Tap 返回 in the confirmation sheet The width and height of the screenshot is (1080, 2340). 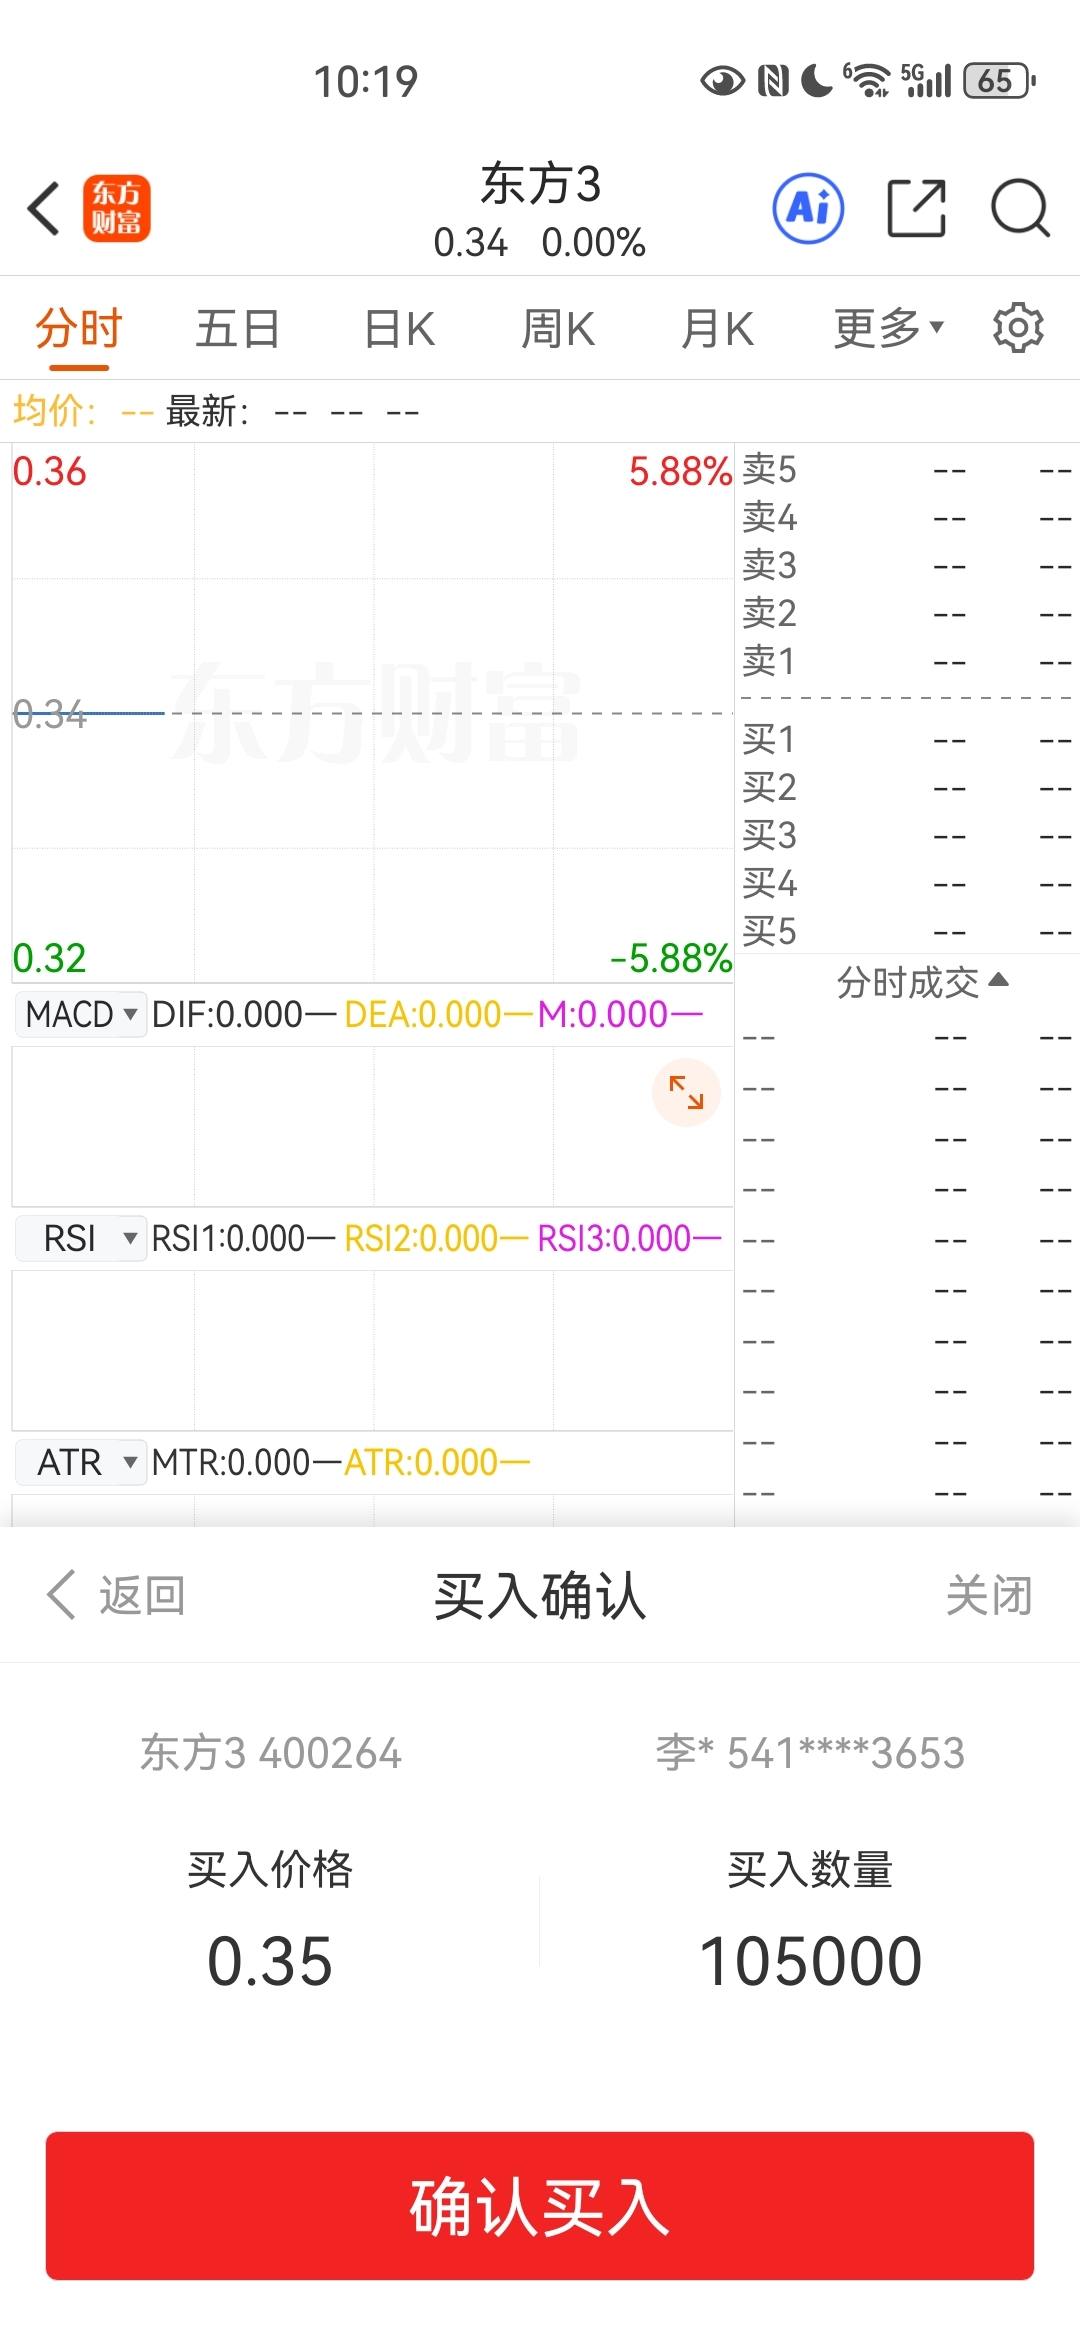[116, 1594]
